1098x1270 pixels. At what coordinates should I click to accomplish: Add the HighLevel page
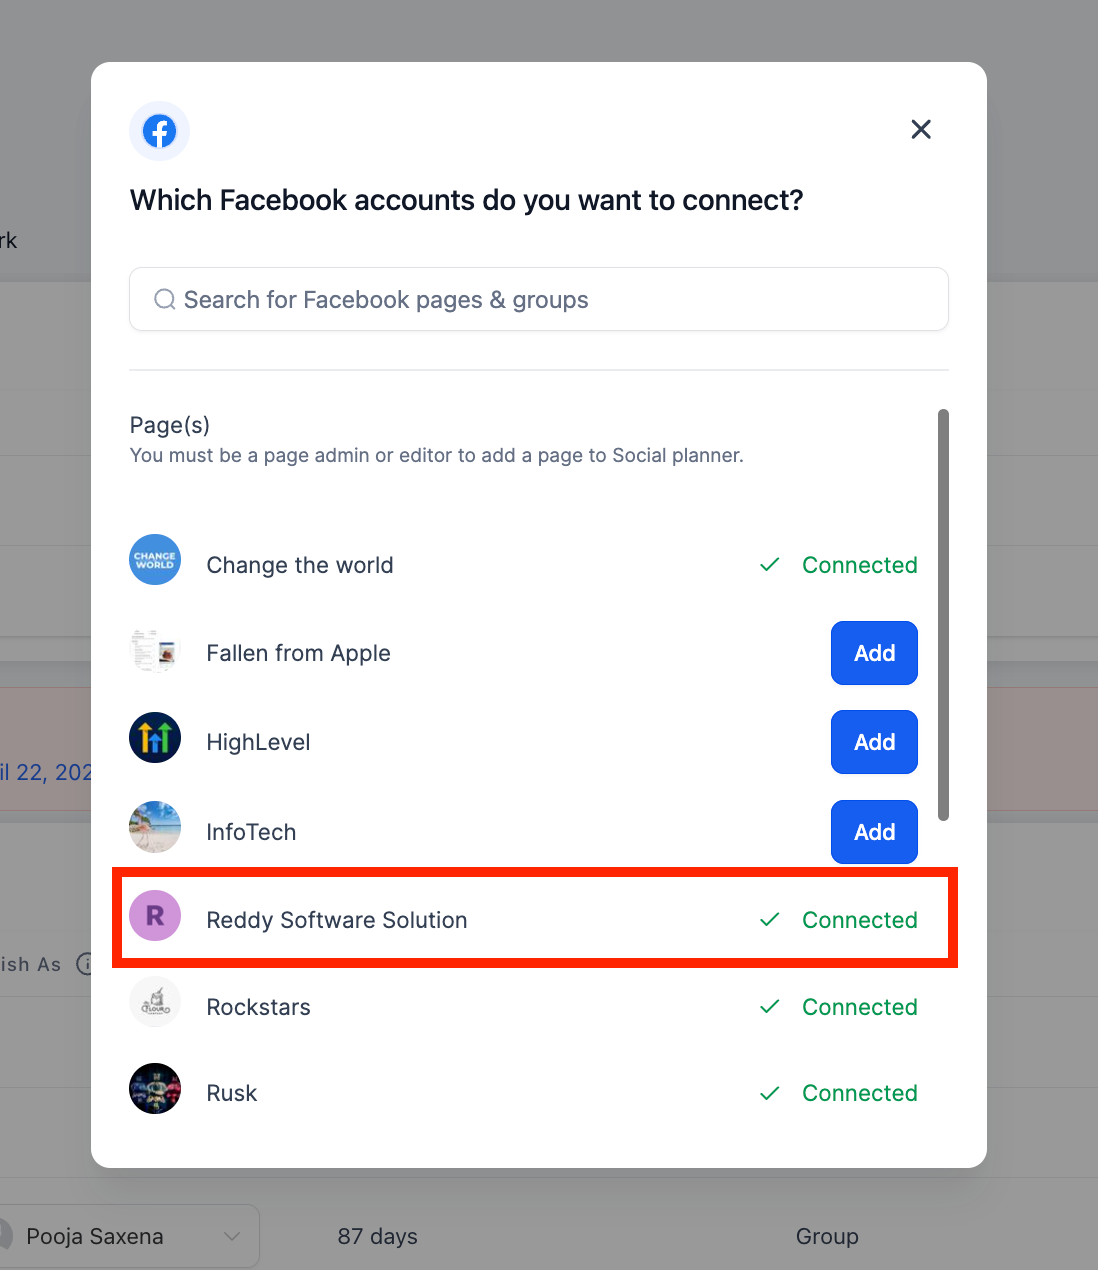pos(874,742)
